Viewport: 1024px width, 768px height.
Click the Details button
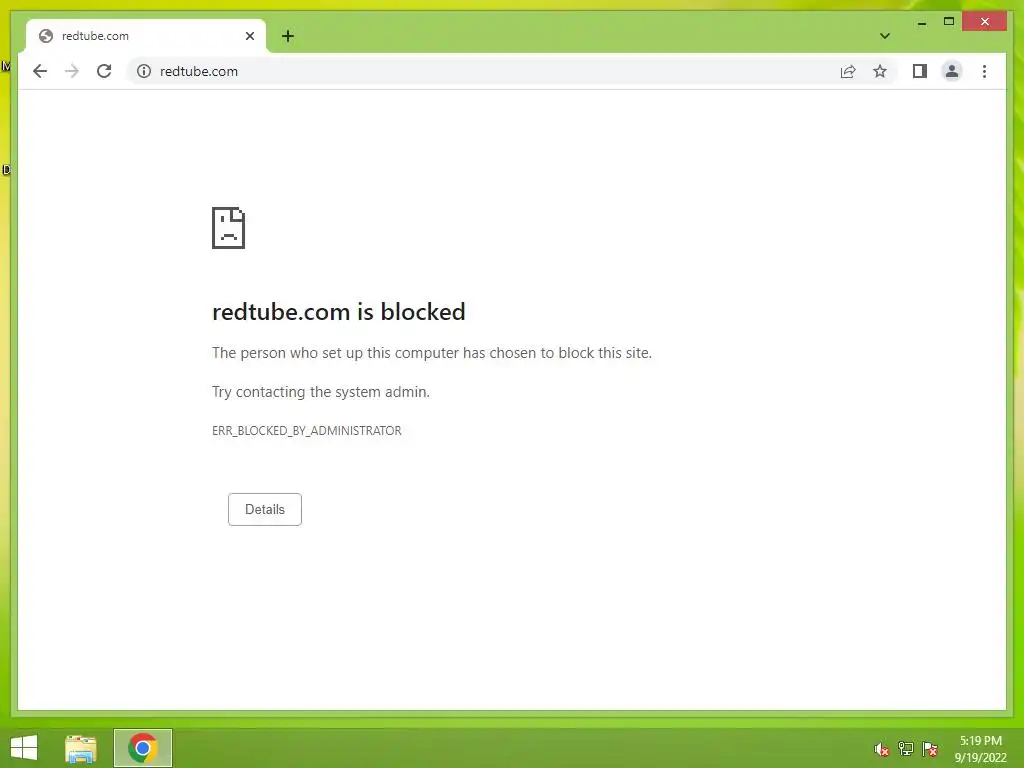coord(264,509)
